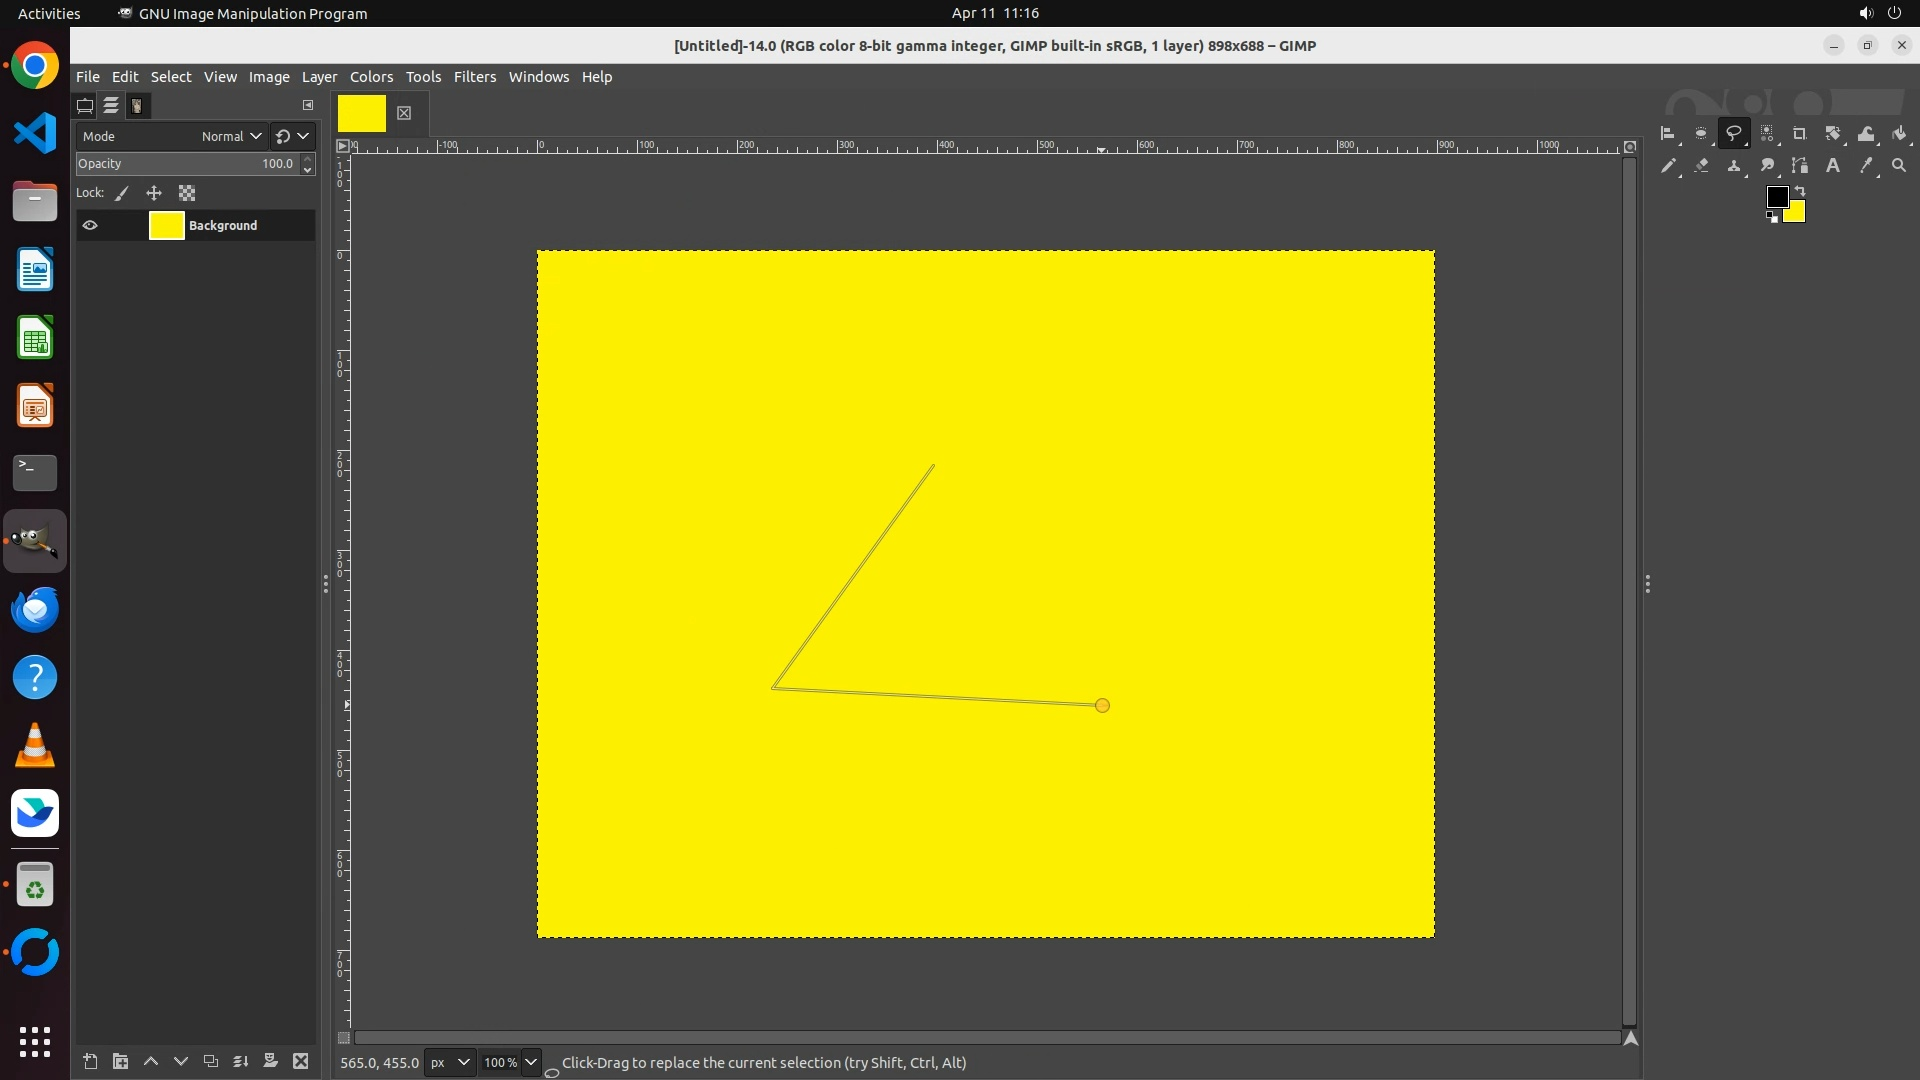Add a layer mask icon
This screenshot has height=1080, width=1920.
270,1062
